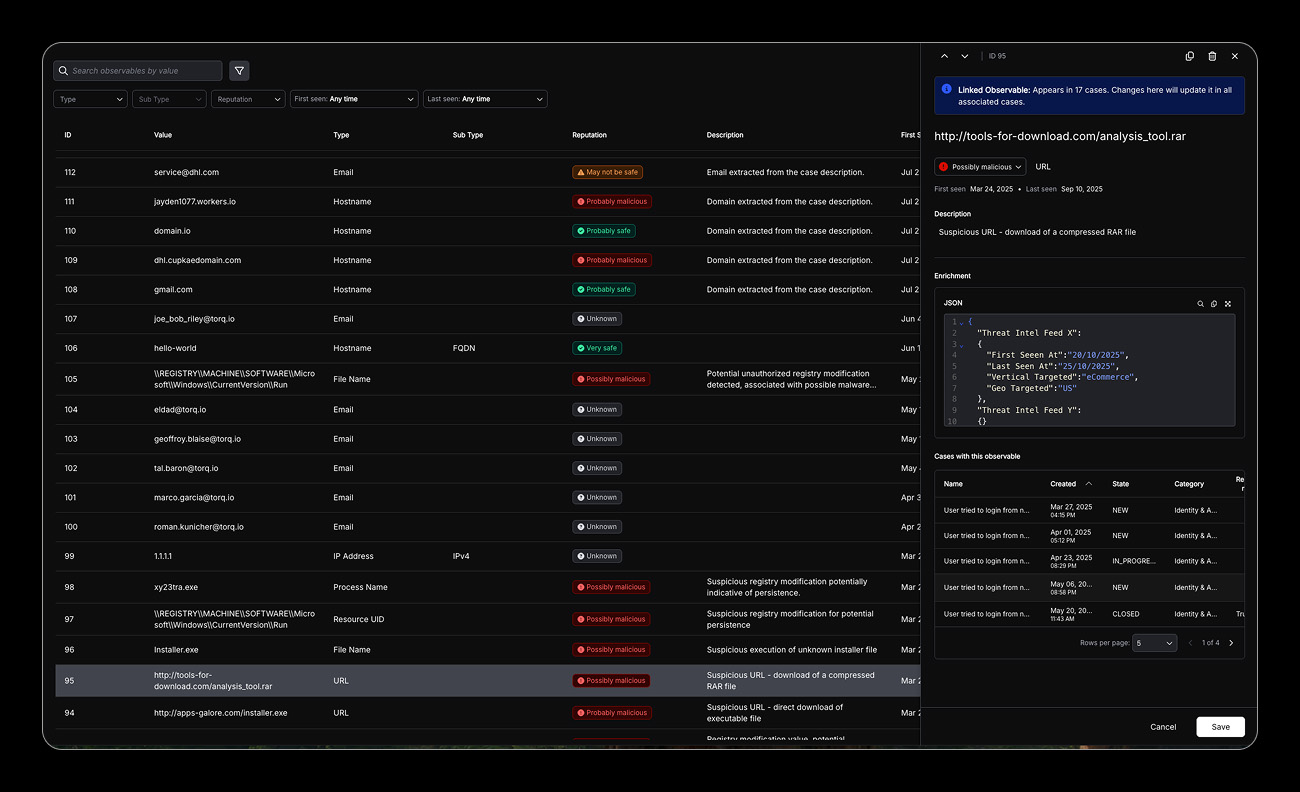Expand the First seen time filter
This screenshot has height=792, width=1300.
click(353, 99)
